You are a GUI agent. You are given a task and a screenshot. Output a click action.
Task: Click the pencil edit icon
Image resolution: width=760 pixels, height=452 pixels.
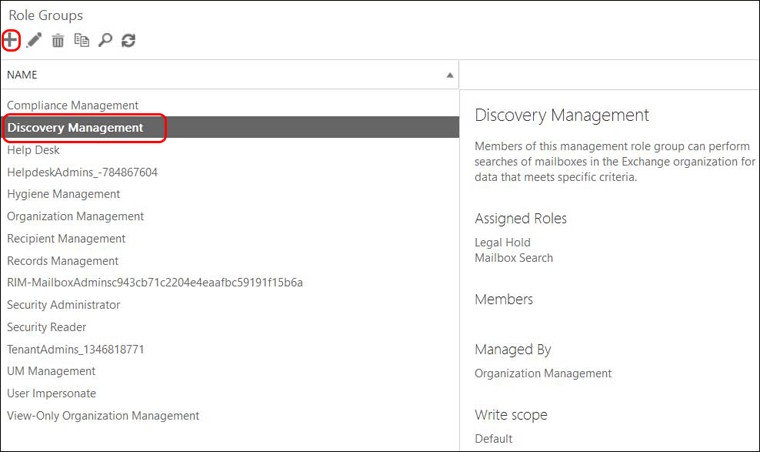point(34,40)
